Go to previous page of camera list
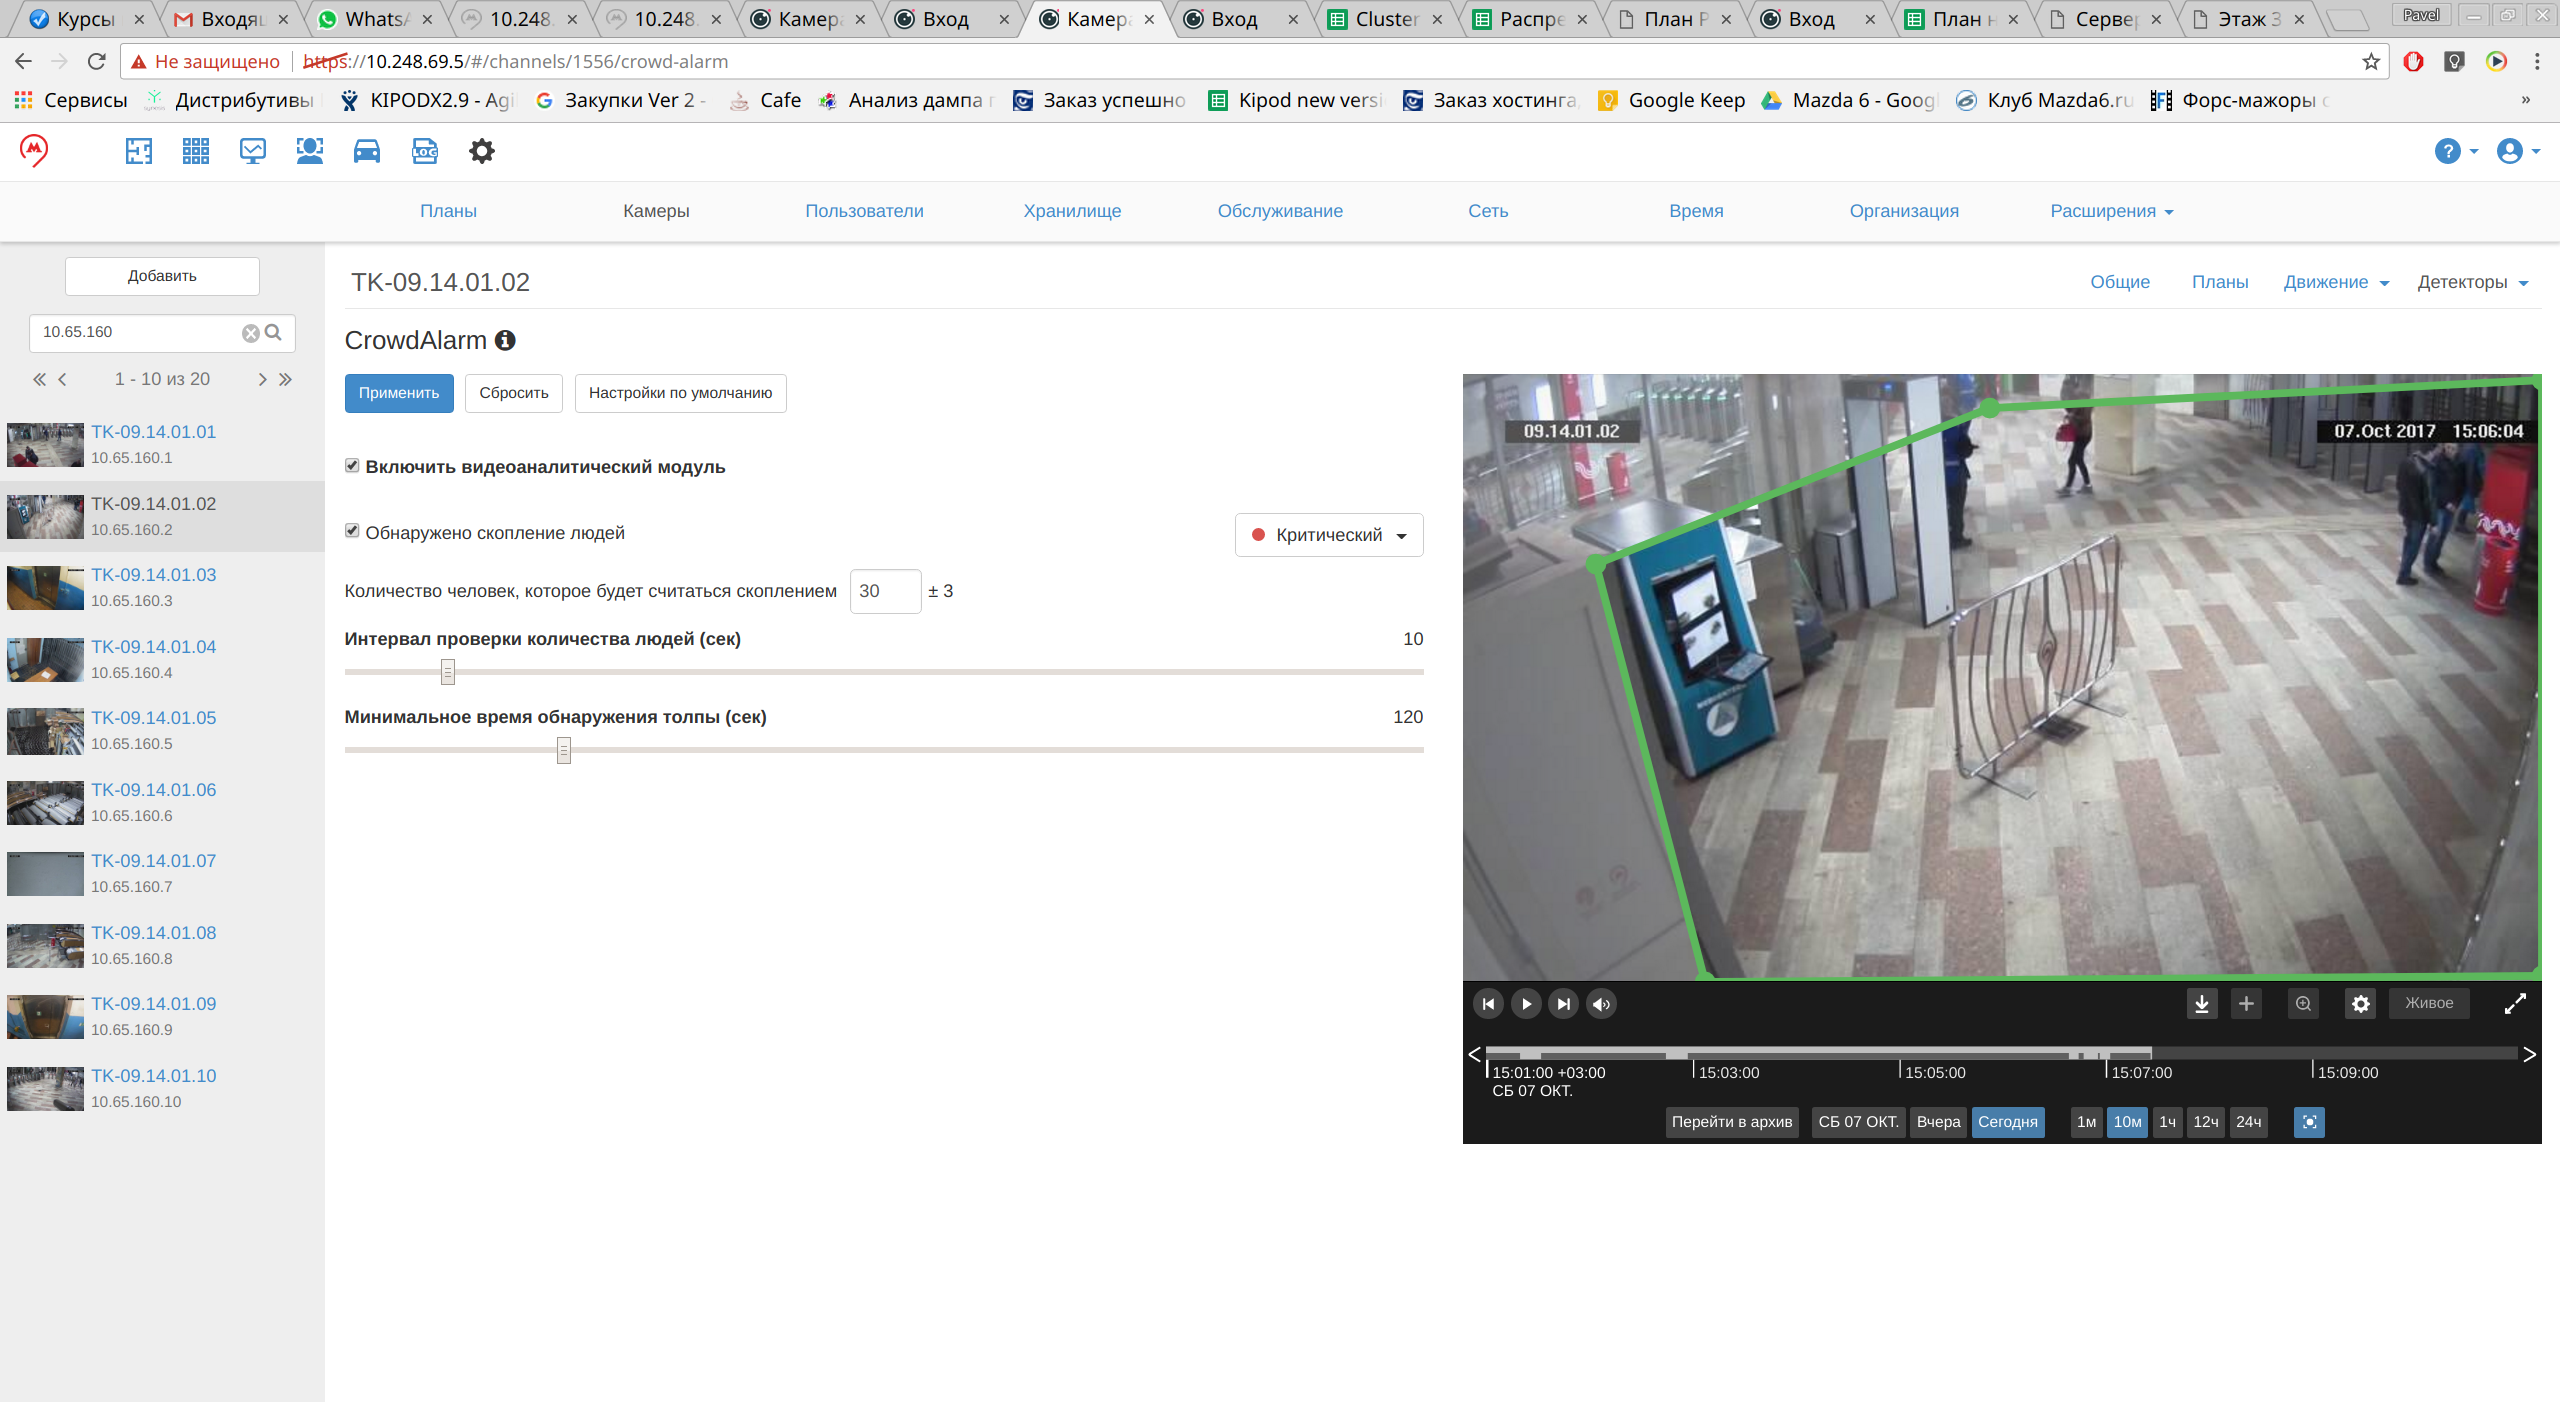The image size is (2560, 1402). tap(62, 379)
